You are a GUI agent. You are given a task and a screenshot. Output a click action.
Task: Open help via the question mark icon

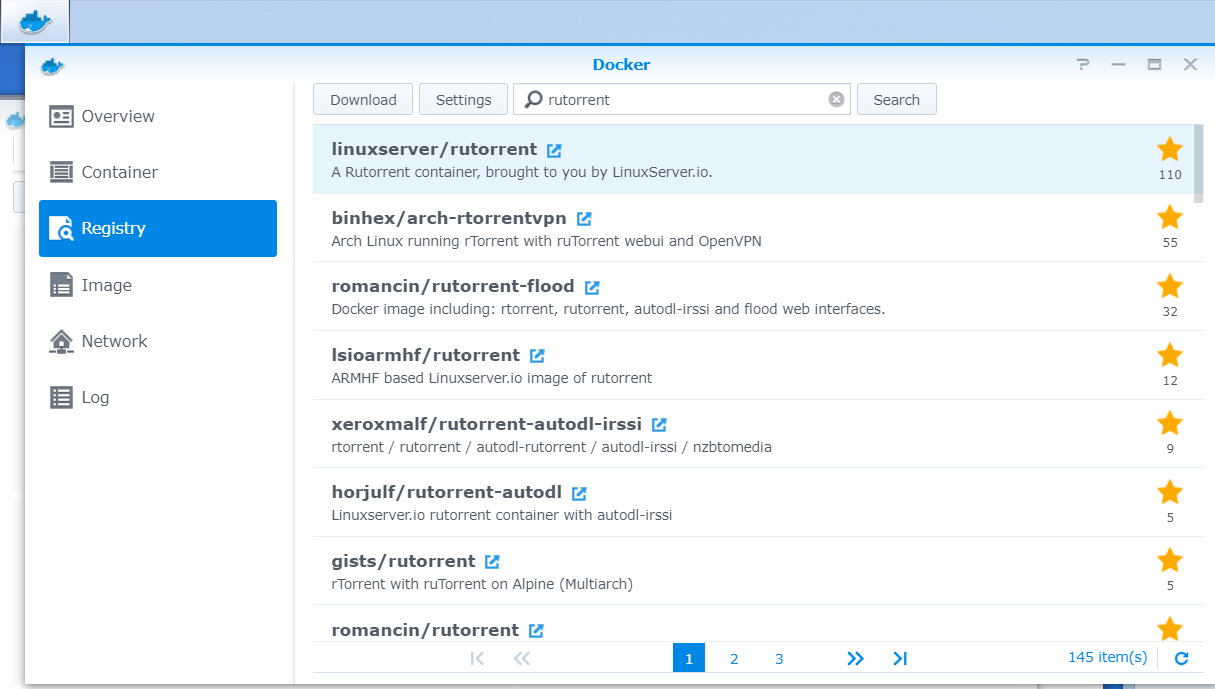1082,64
